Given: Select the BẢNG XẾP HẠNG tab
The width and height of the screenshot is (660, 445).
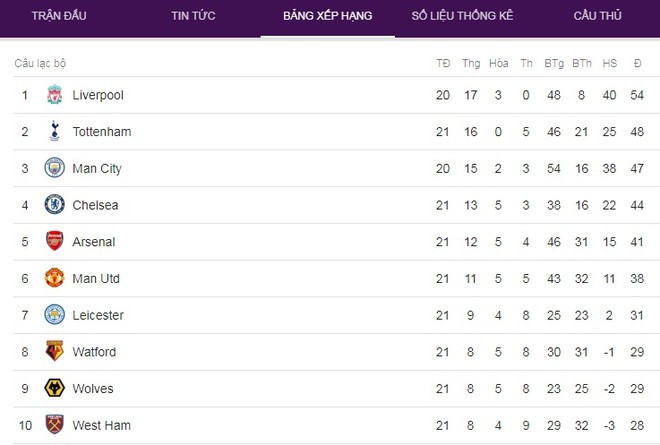Looking at the screenshot, I should pyautogui.click(x=327, y=16).
